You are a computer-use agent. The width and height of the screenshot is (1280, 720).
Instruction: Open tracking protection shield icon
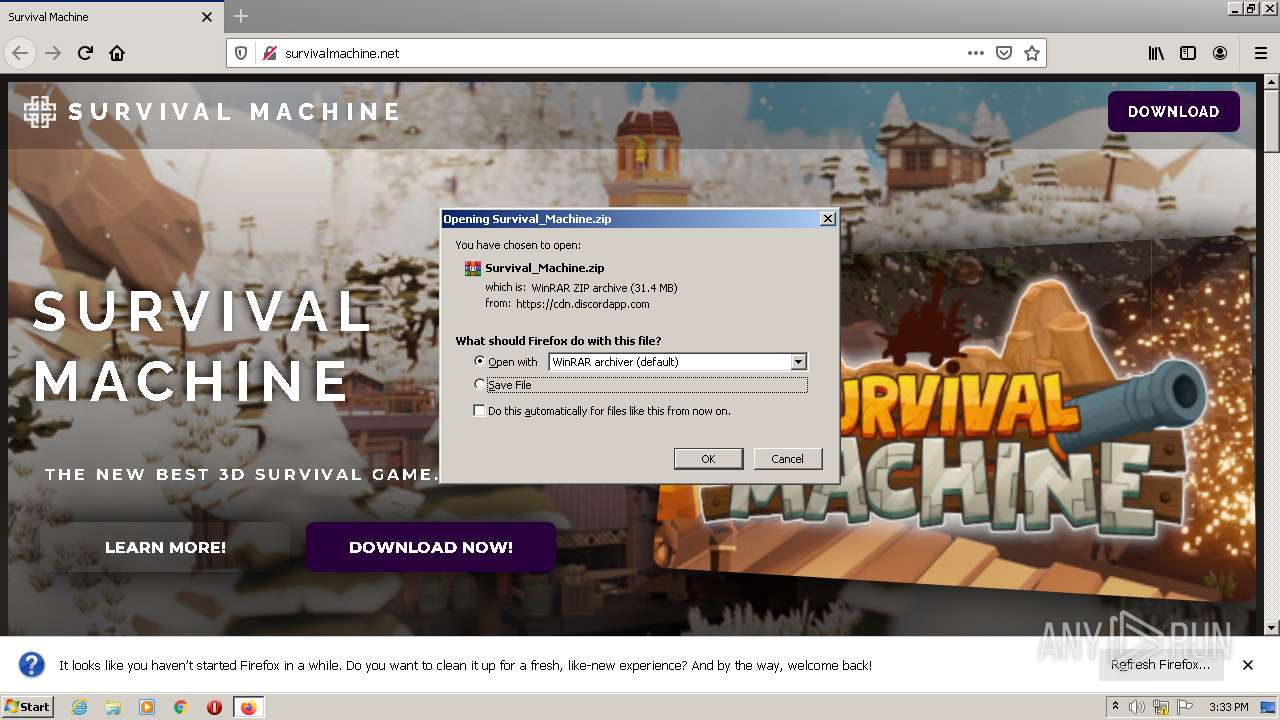(241, 53)
